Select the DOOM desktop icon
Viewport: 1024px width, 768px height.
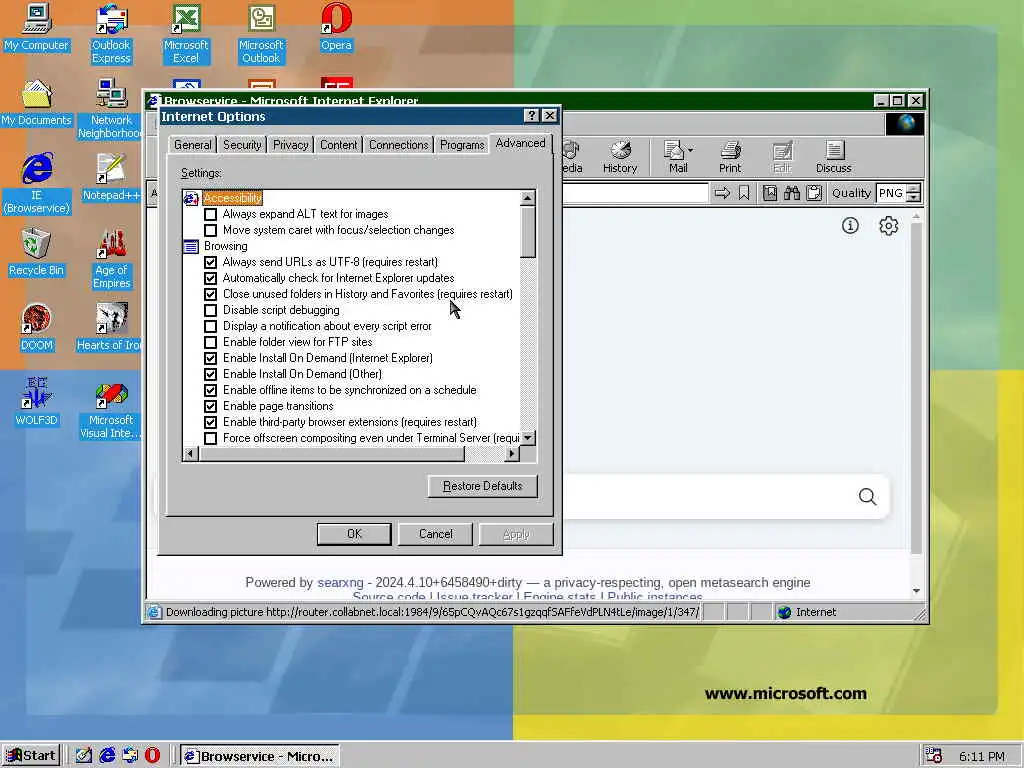37,328
